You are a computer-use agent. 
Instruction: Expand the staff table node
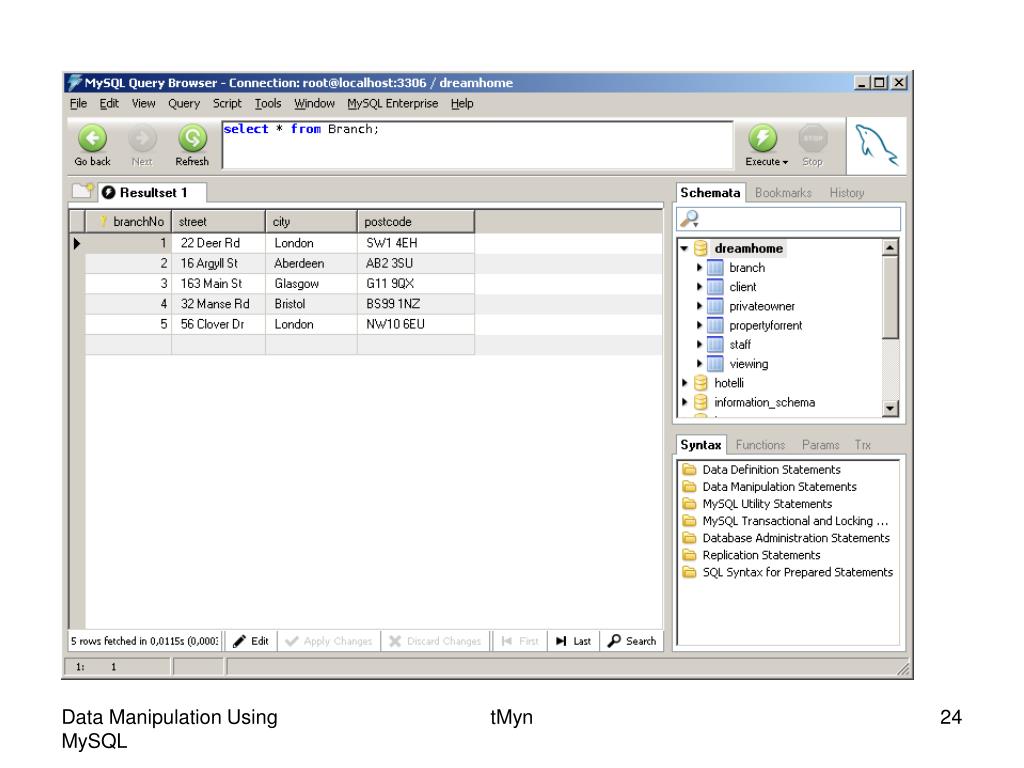tap(699, 345)
